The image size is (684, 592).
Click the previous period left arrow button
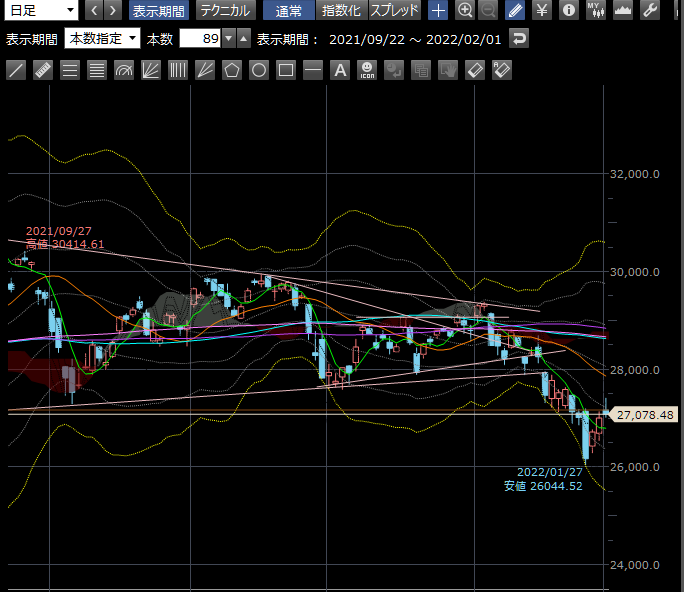tap(94, 11)
